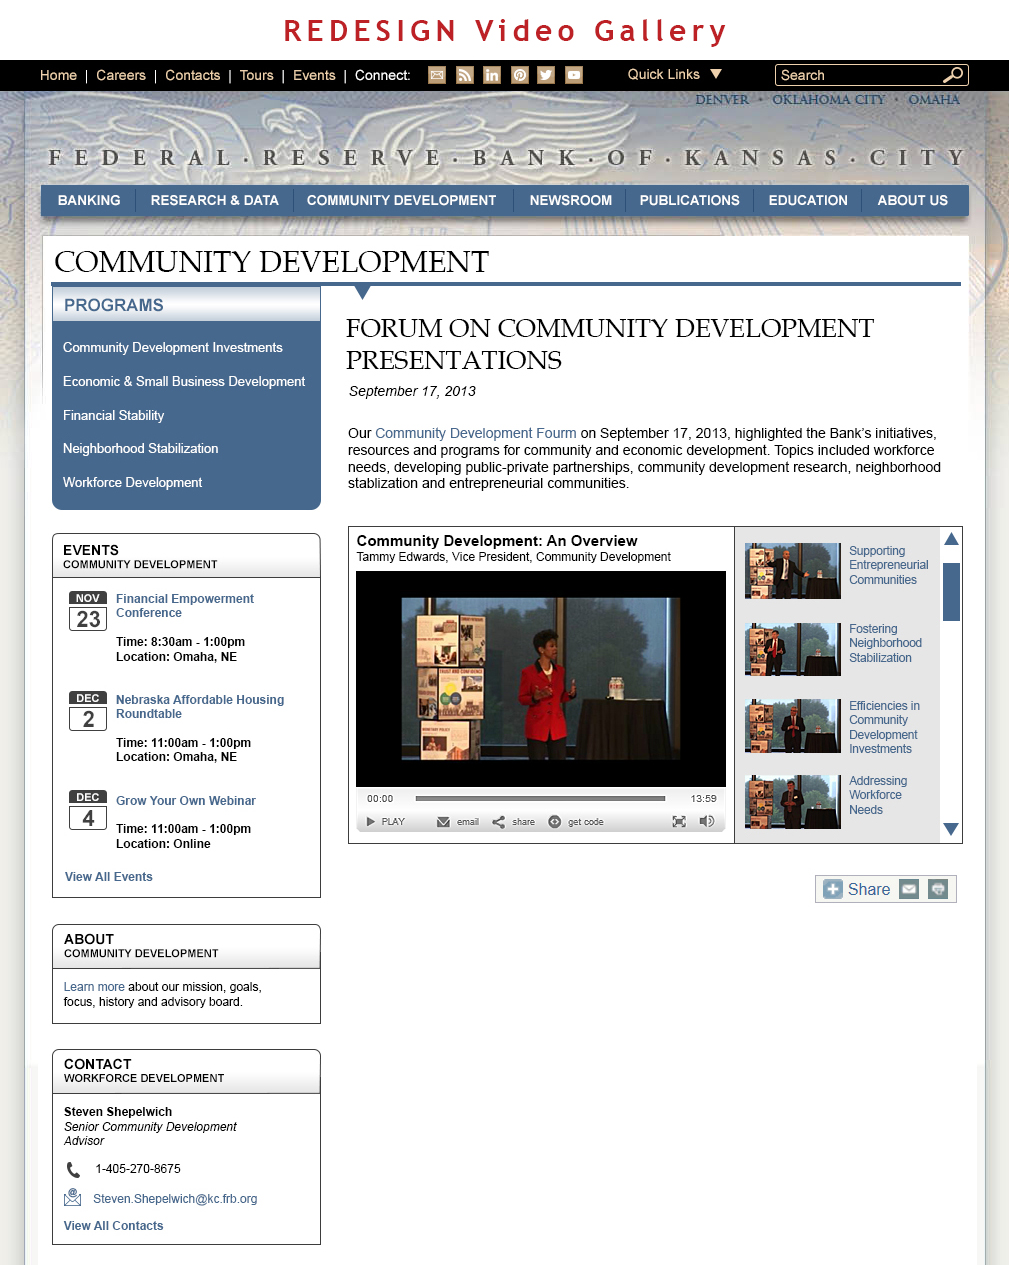This screenshot has width=1009, height=1265.
Task: Open Community Development Investments program
Action: (x=173, y=347)
